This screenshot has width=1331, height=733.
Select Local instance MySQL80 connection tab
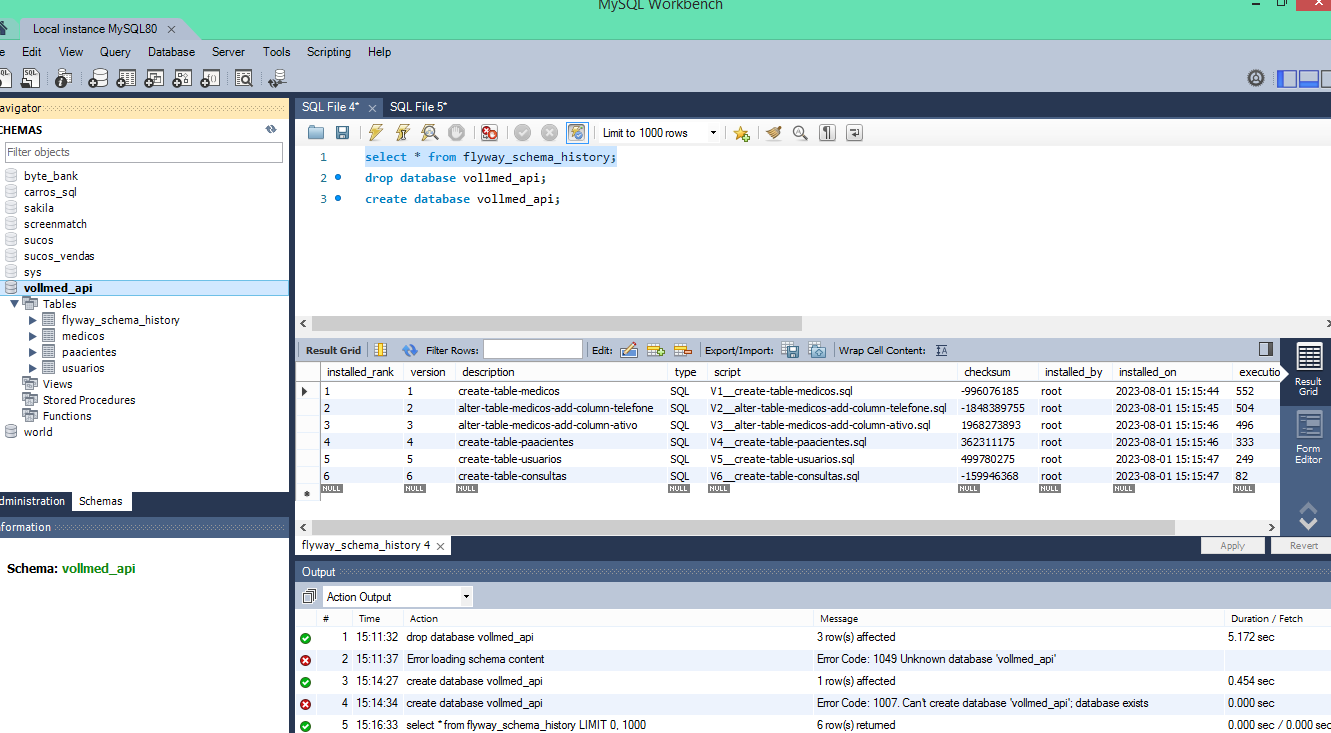click(x=94, y=29)
